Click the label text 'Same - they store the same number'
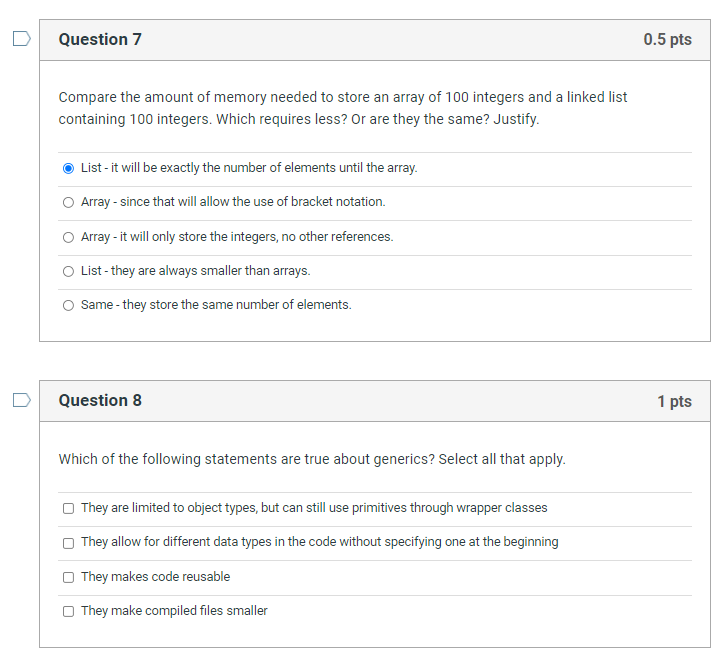This screenshot has height=672, width=722. coord(216,305)
